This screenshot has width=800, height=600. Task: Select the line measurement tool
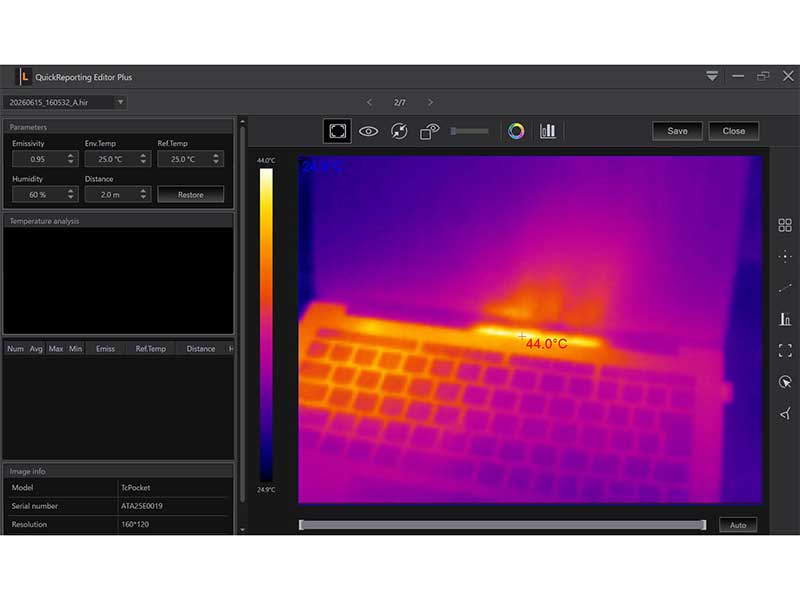[x=785, y=288]
